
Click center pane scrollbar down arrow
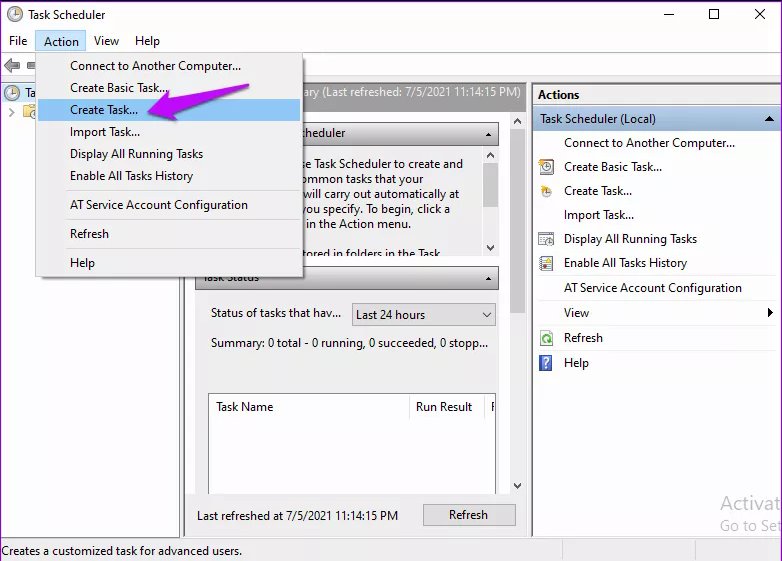518,486
